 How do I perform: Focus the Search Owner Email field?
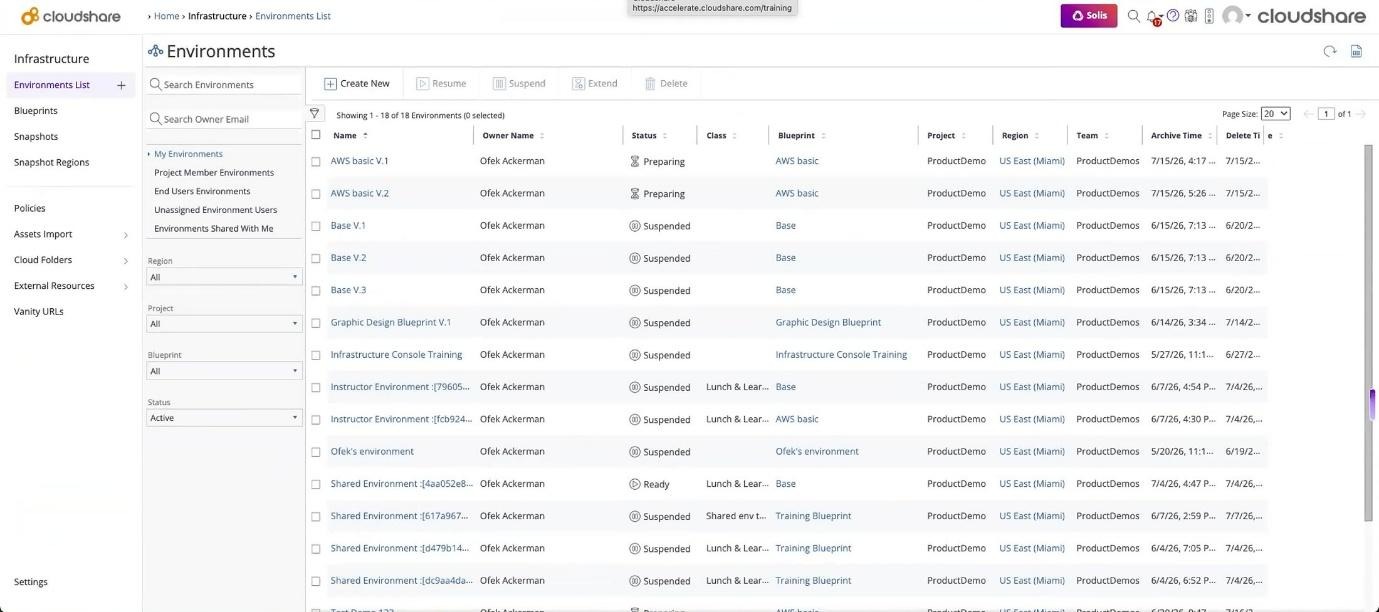click(x=225, y=119)
